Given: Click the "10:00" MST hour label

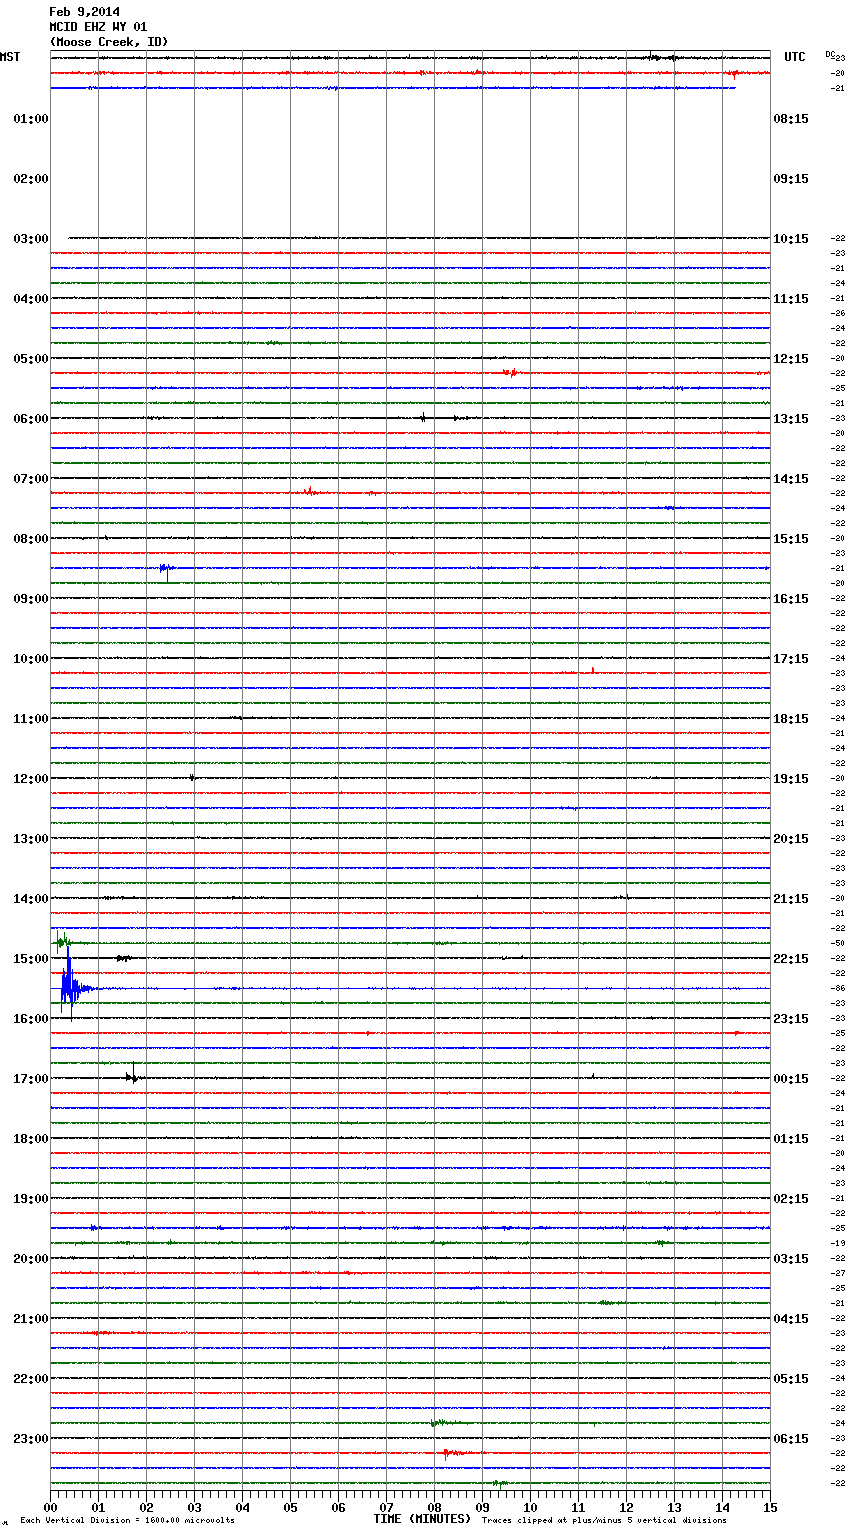Looking at the screenshot, I should click(x=31, y=659).
